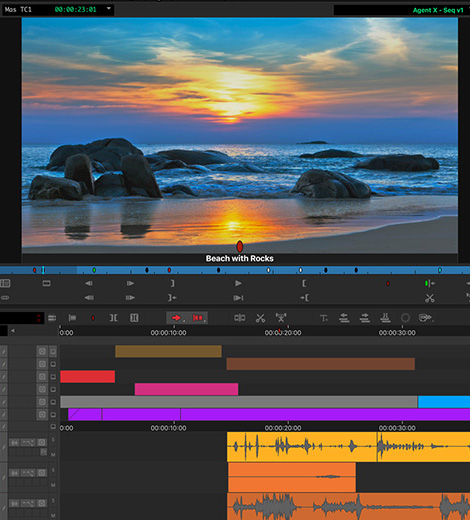470x520 pixels.
Task: Jump to the cyan marker at the position bar's end
Action: tap(440, 270)
